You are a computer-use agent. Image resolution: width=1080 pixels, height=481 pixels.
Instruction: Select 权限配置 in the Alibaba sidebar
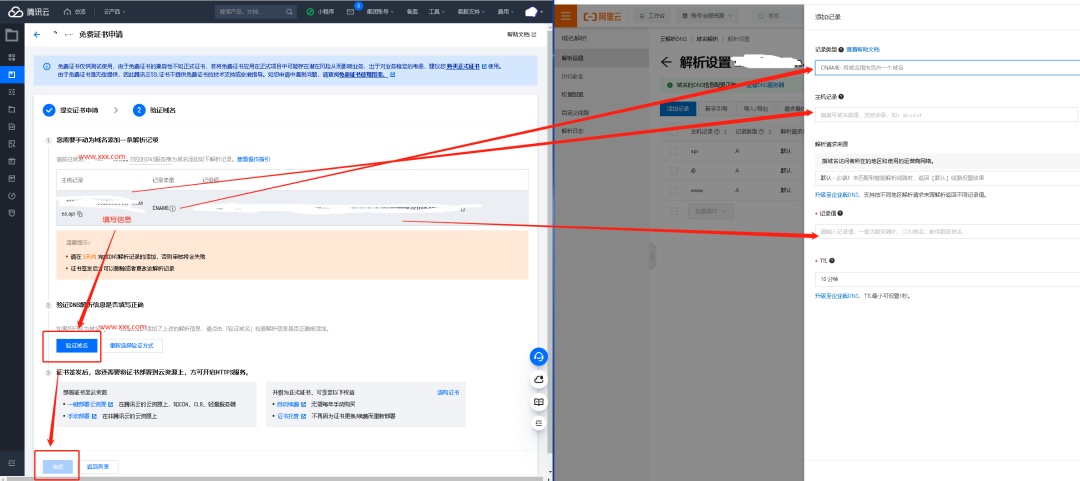[572, 94]
